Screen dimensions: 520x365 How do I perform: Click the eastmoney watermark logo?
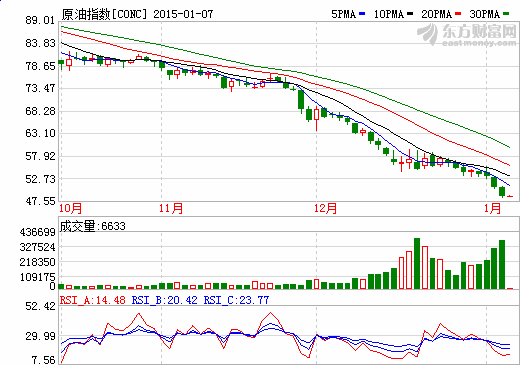(467, 34)
